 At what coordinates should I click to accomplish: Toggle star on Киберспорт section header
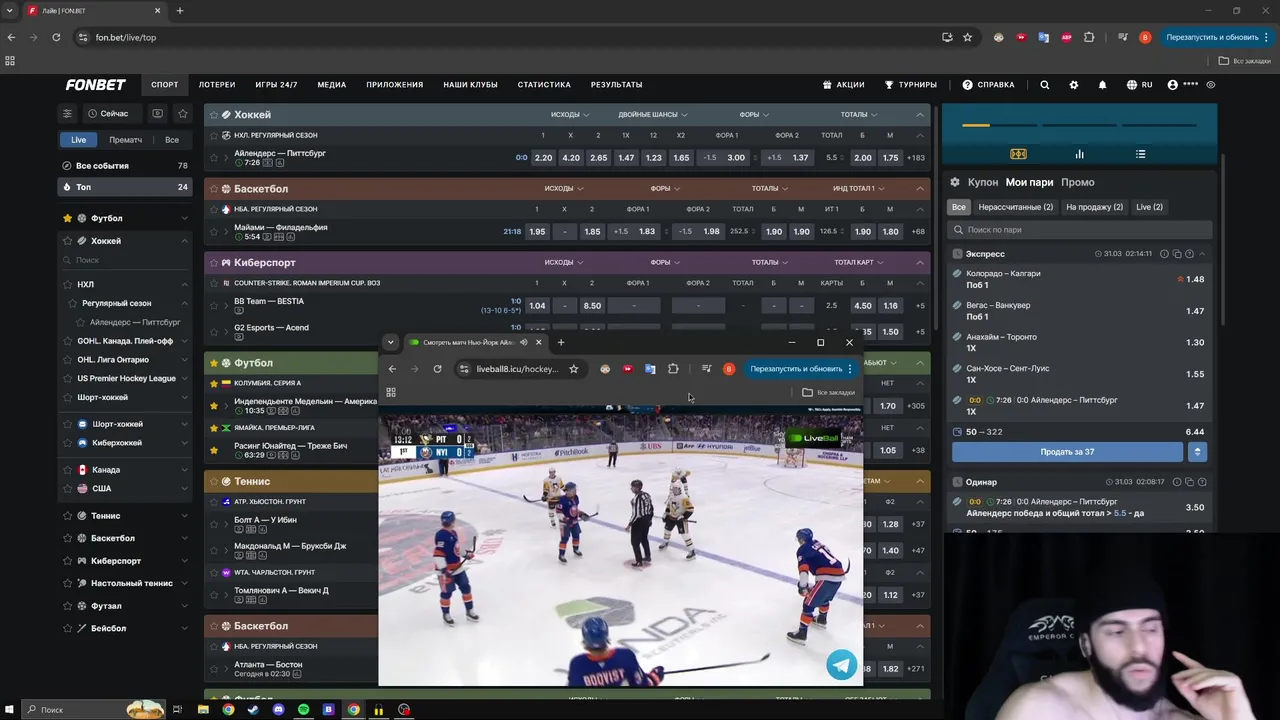(x=213, y=263)
